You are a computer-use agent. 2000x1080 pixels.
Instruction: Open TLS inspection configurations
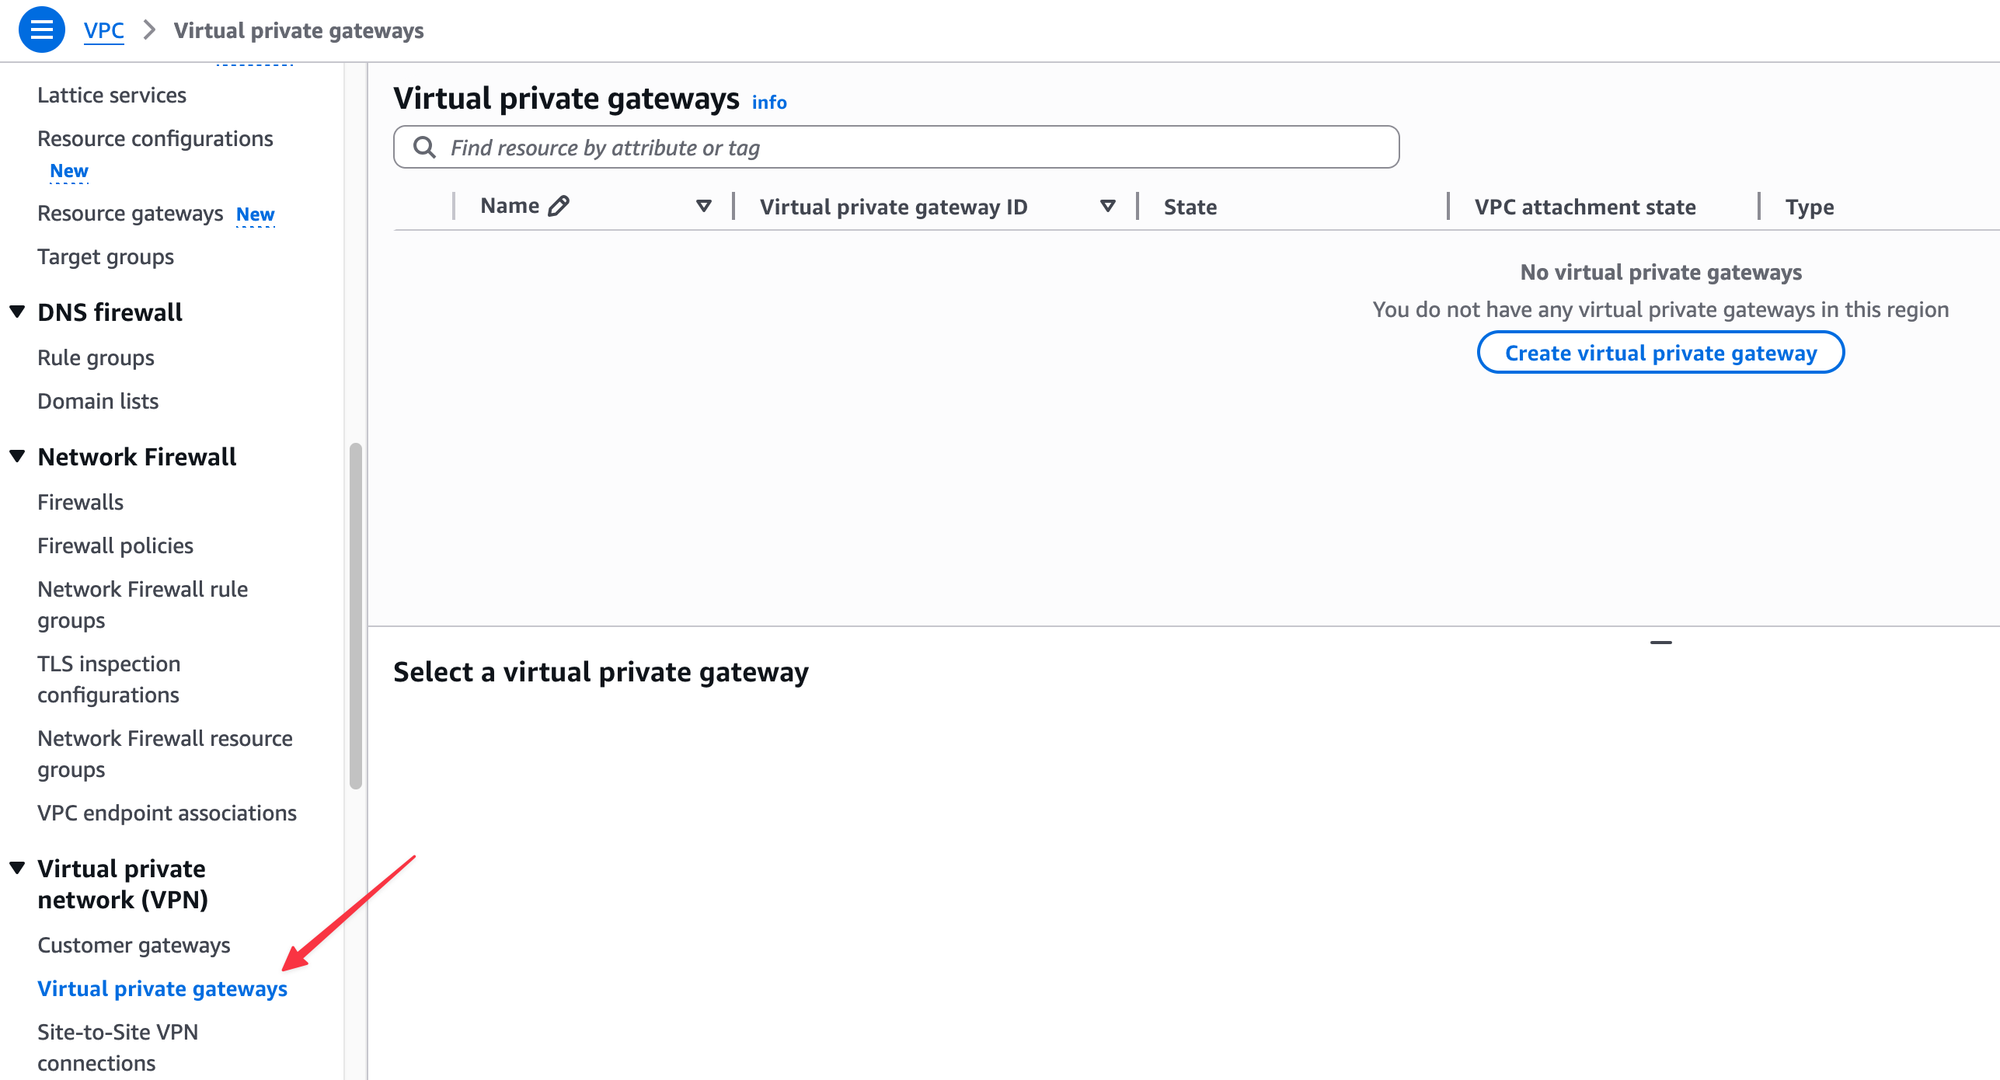click(x=109, y=680)
